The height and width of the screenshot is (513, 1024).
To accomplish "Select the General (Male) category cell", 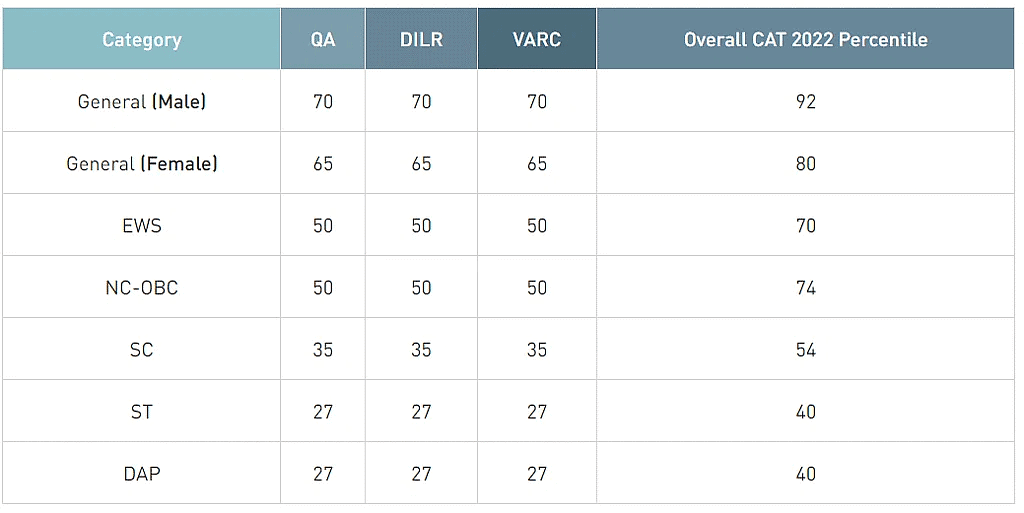I will pyautogui.click(x=142, y=101).
